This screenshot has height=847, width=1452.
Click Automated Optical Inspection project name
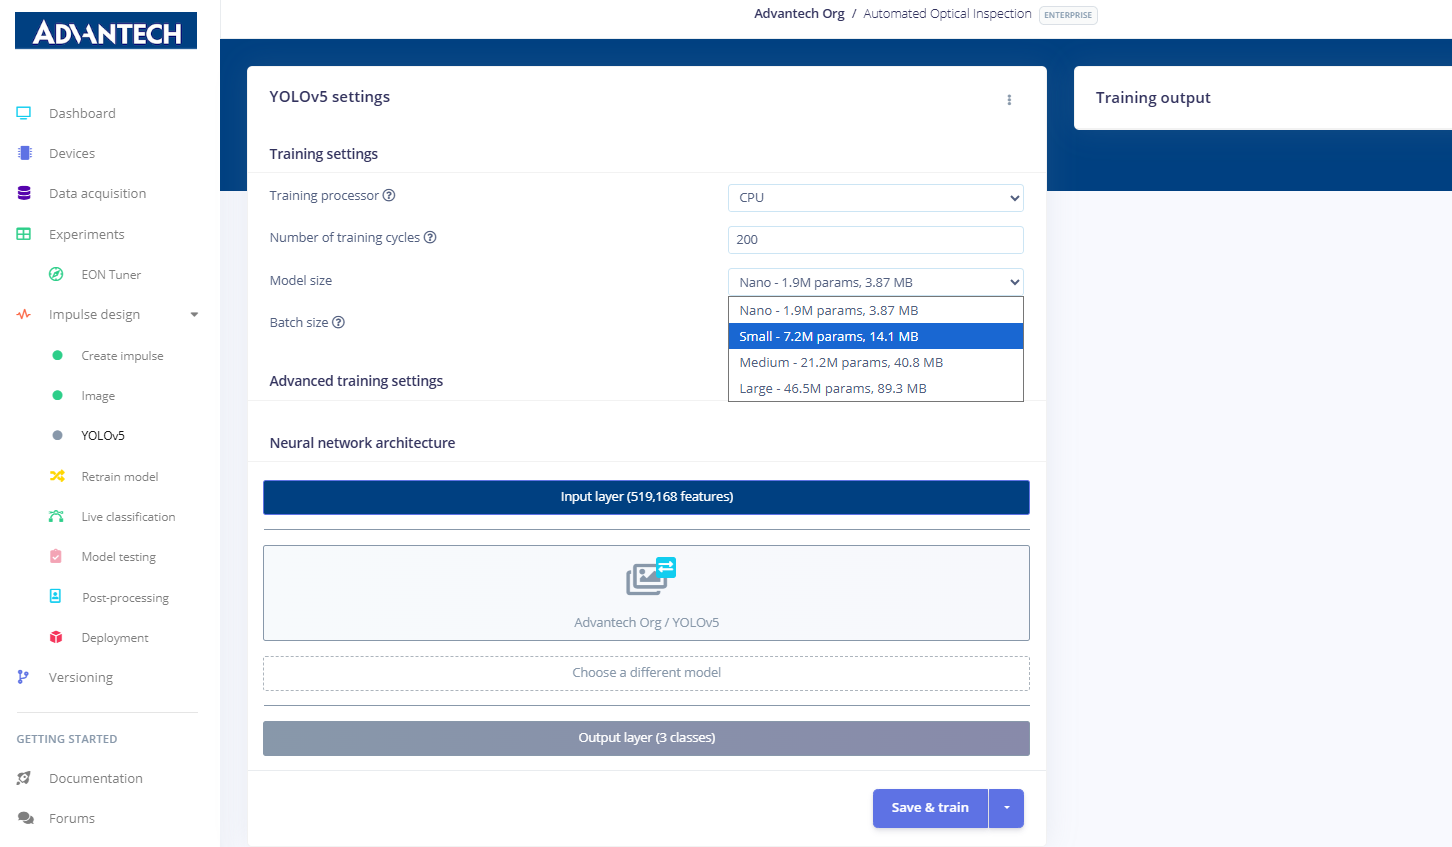click(947, 14)
